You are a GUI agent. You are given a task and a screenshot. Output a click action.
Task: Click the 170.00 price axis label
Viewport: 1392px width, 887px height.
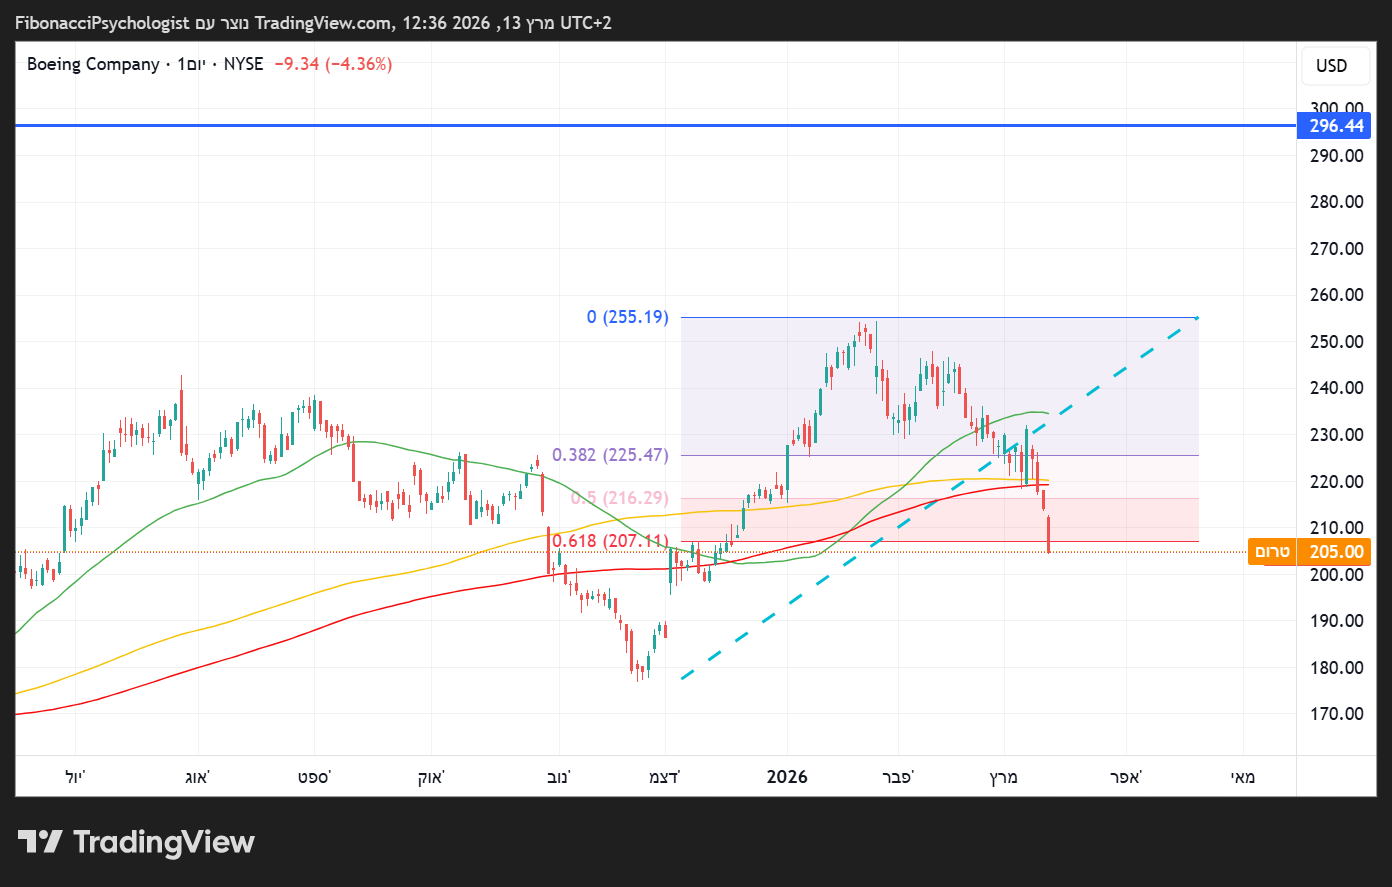[x=1337, y=714]
